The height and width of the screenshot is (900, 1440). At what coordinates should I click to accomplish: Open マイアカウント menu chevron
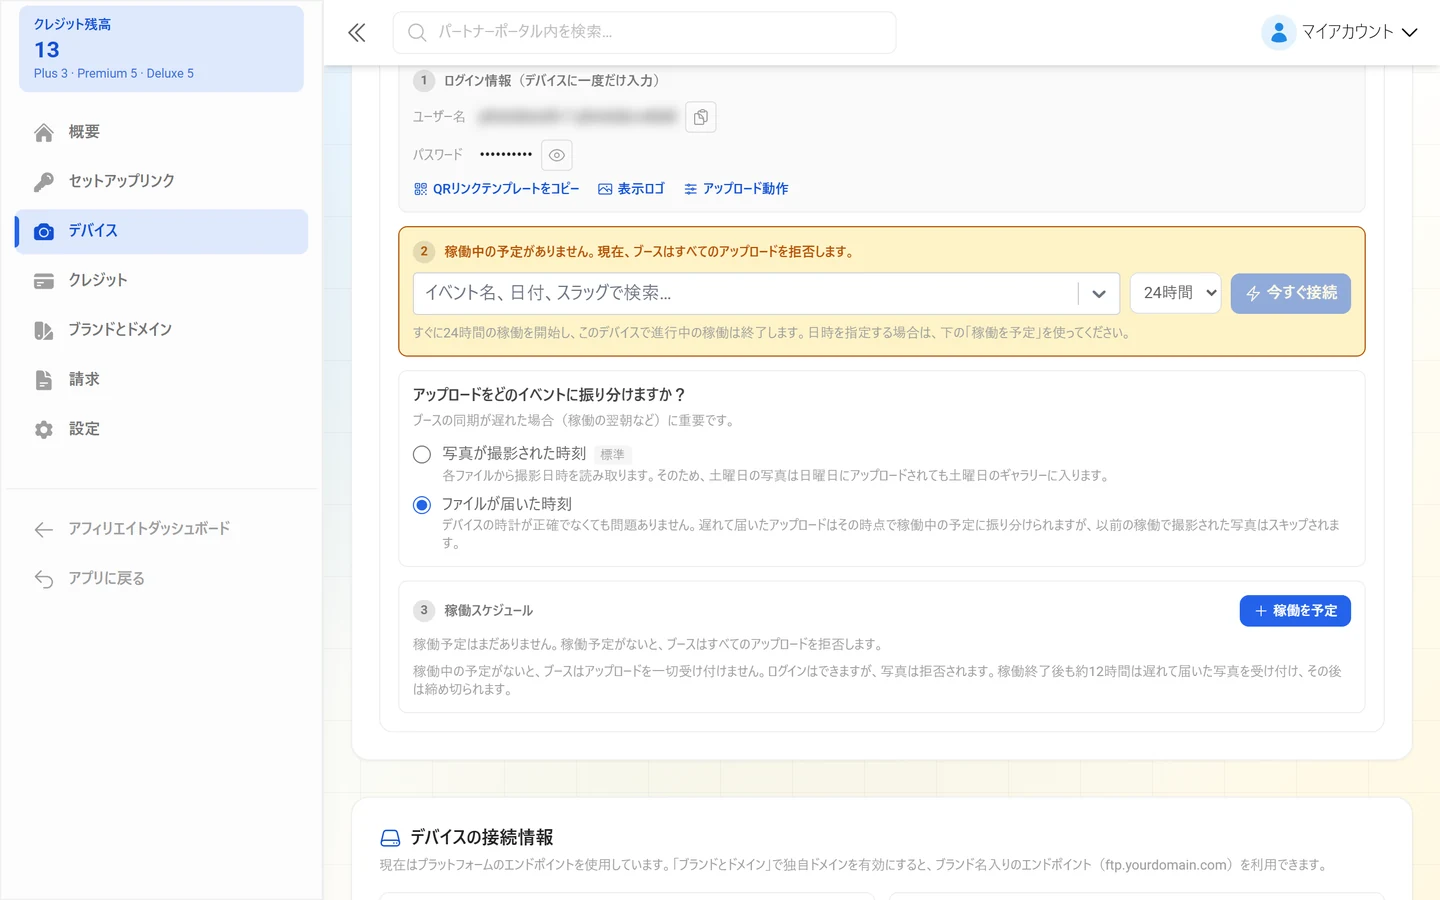[x=1410, y=33]
